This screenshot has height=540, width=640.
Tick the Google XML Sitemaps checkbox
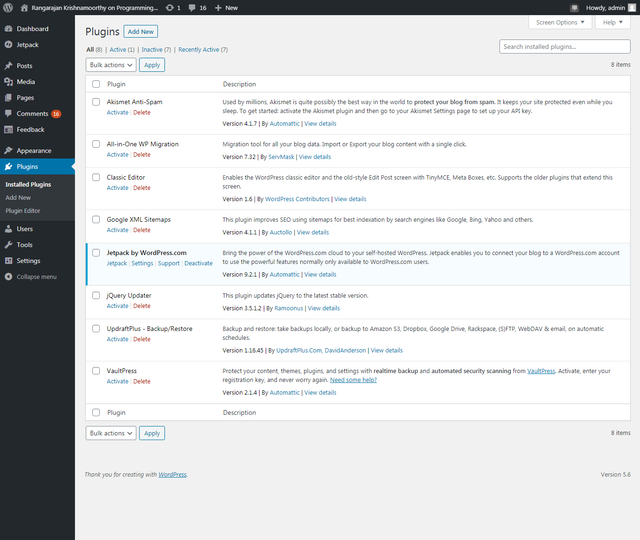(x=96, y=220)
